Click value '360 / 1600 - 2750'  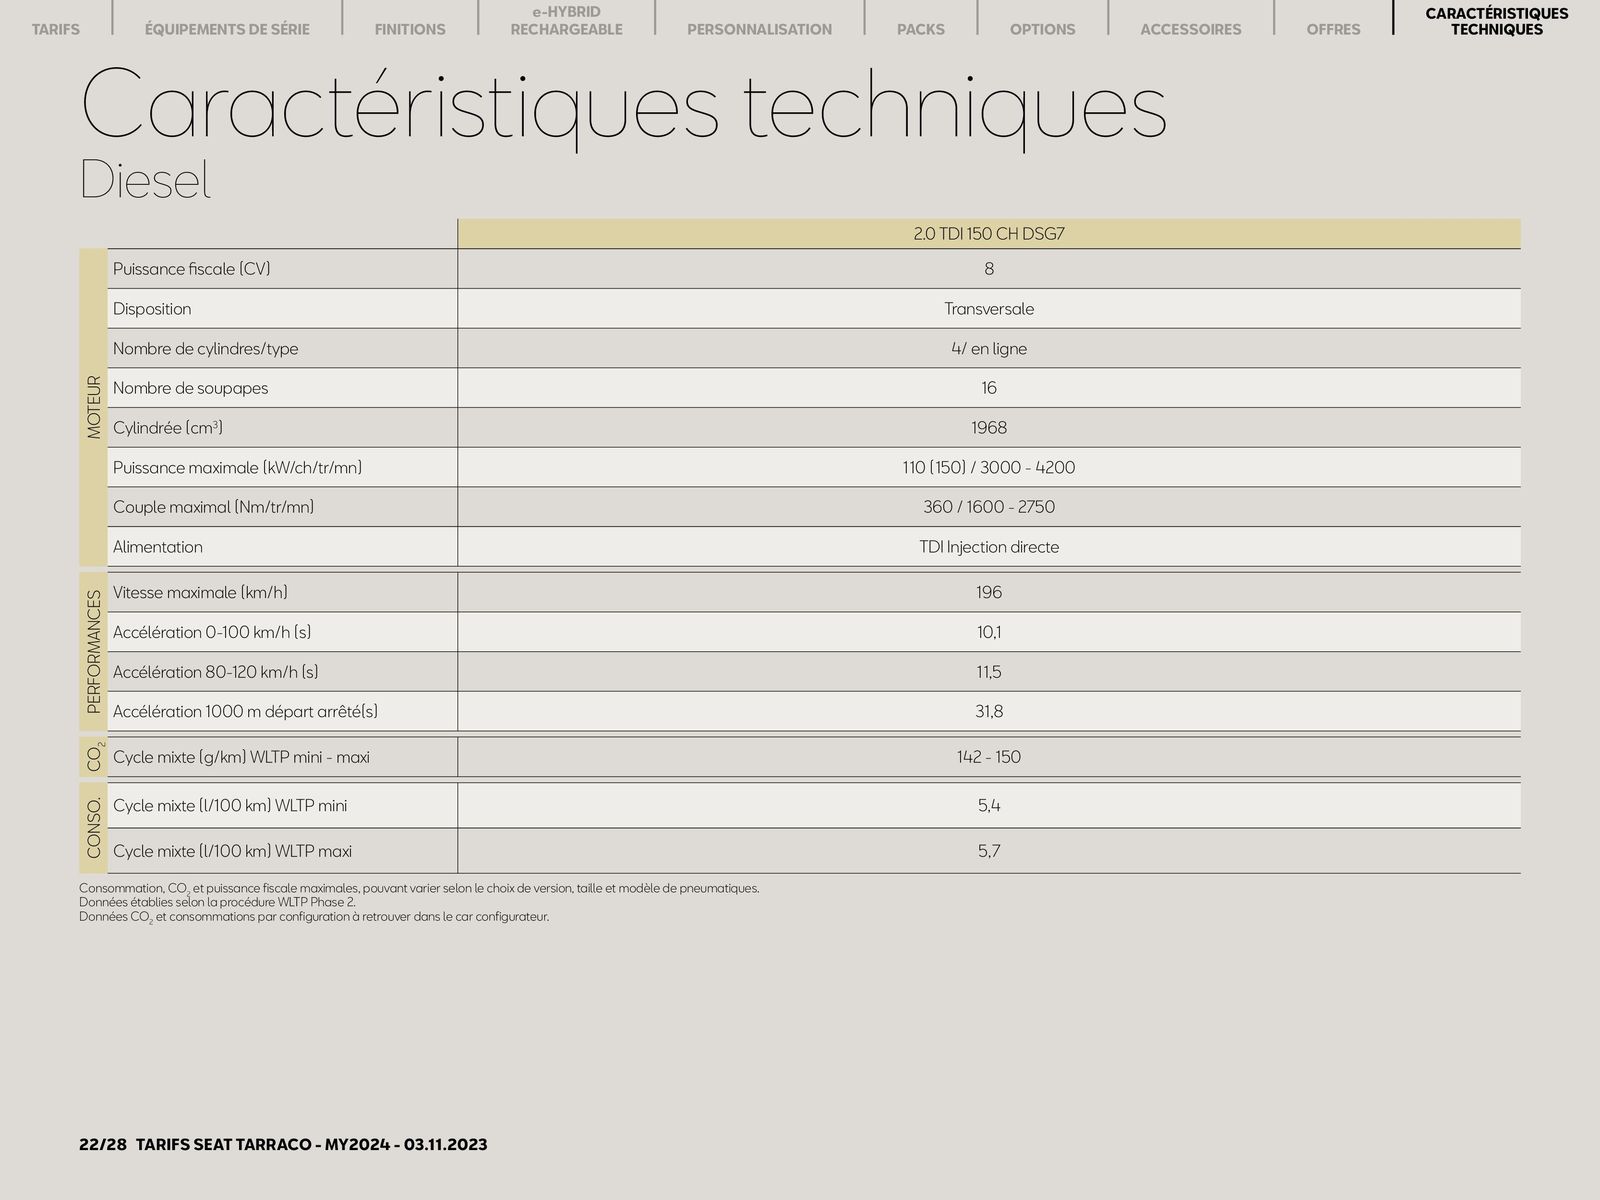click(x=989, y=507)
